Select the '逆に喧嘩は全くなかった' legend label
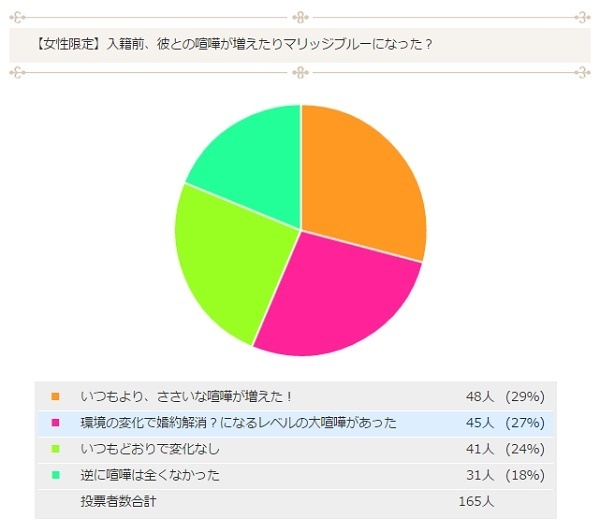Viewport: 600px width, 532px height. coord(150,474)
